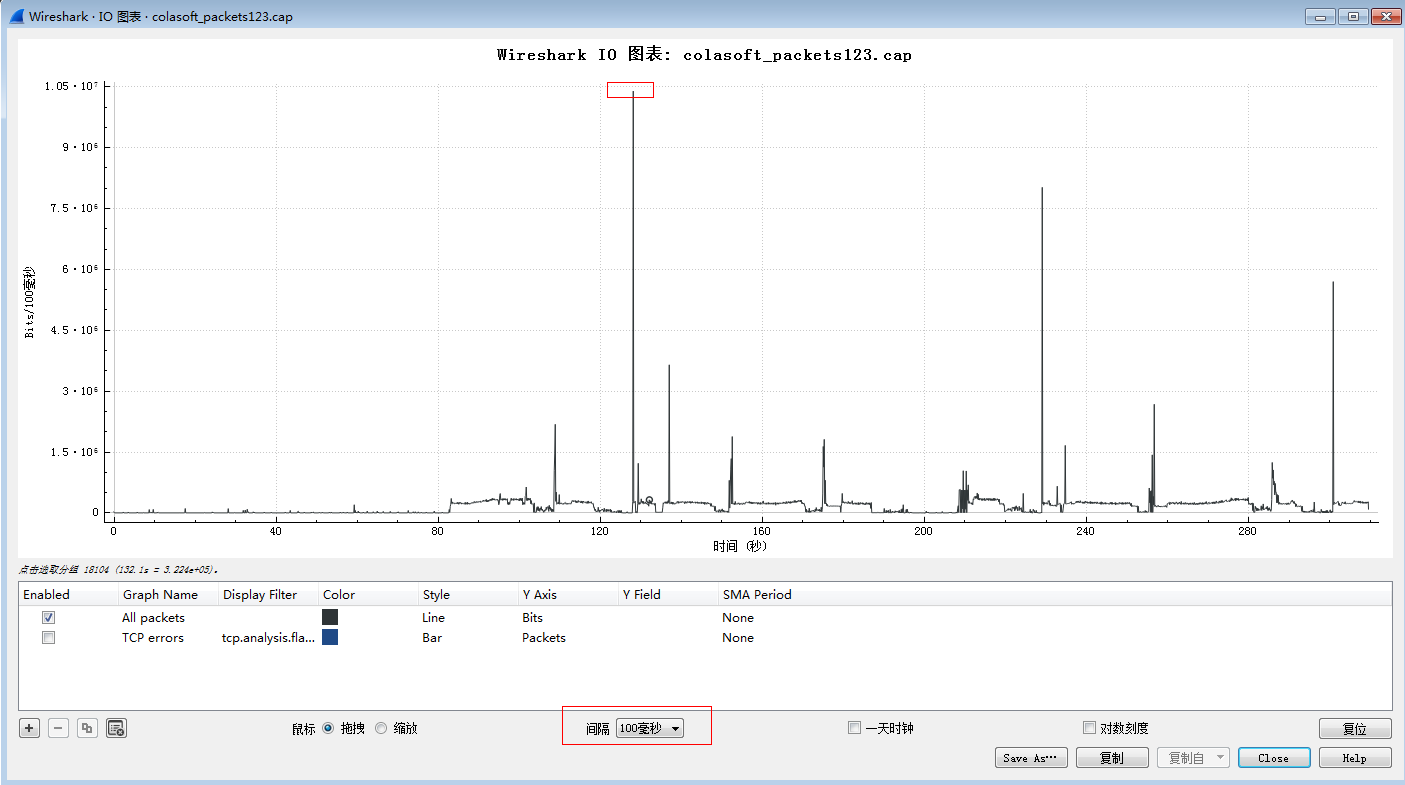Click the chart title Wireshark IO 图表
The height and width of the screenshot is (785, 1405).
[x=704, y=55]
